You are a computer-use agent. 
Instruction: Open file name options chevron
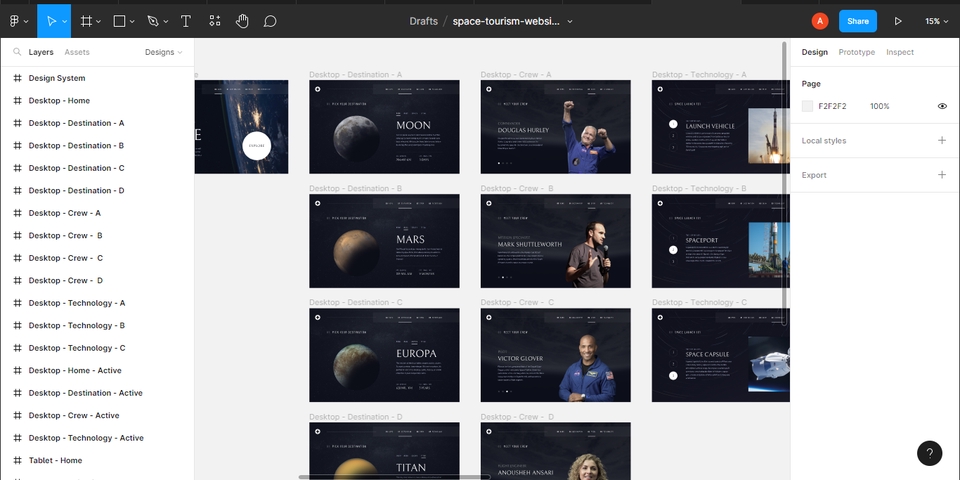point(570,21)
